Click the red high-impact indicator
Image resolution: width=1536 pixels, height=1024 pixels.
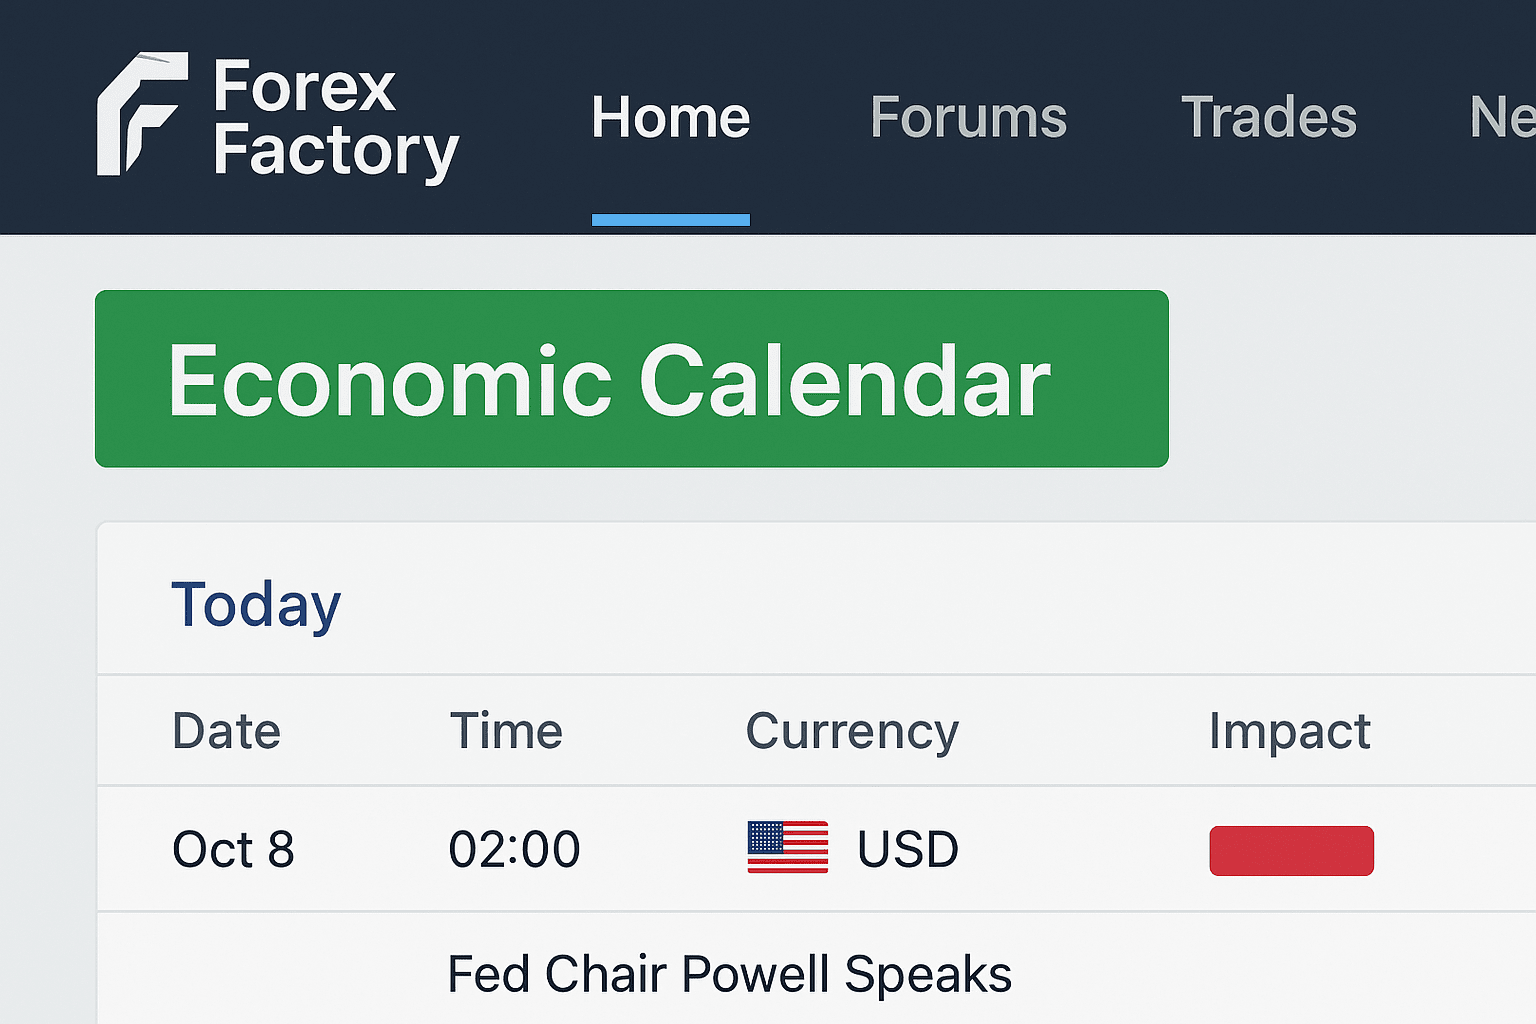(1291, 851)
